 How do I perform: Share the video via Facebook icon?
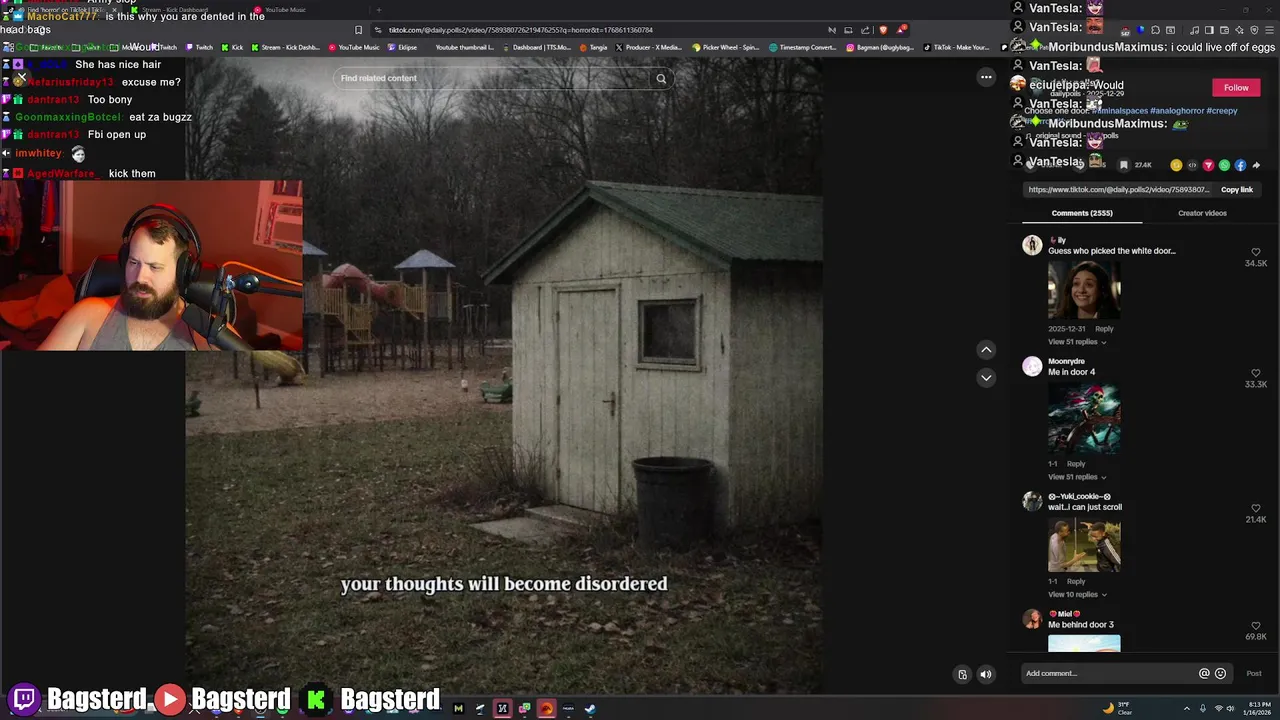[1240, 165]
